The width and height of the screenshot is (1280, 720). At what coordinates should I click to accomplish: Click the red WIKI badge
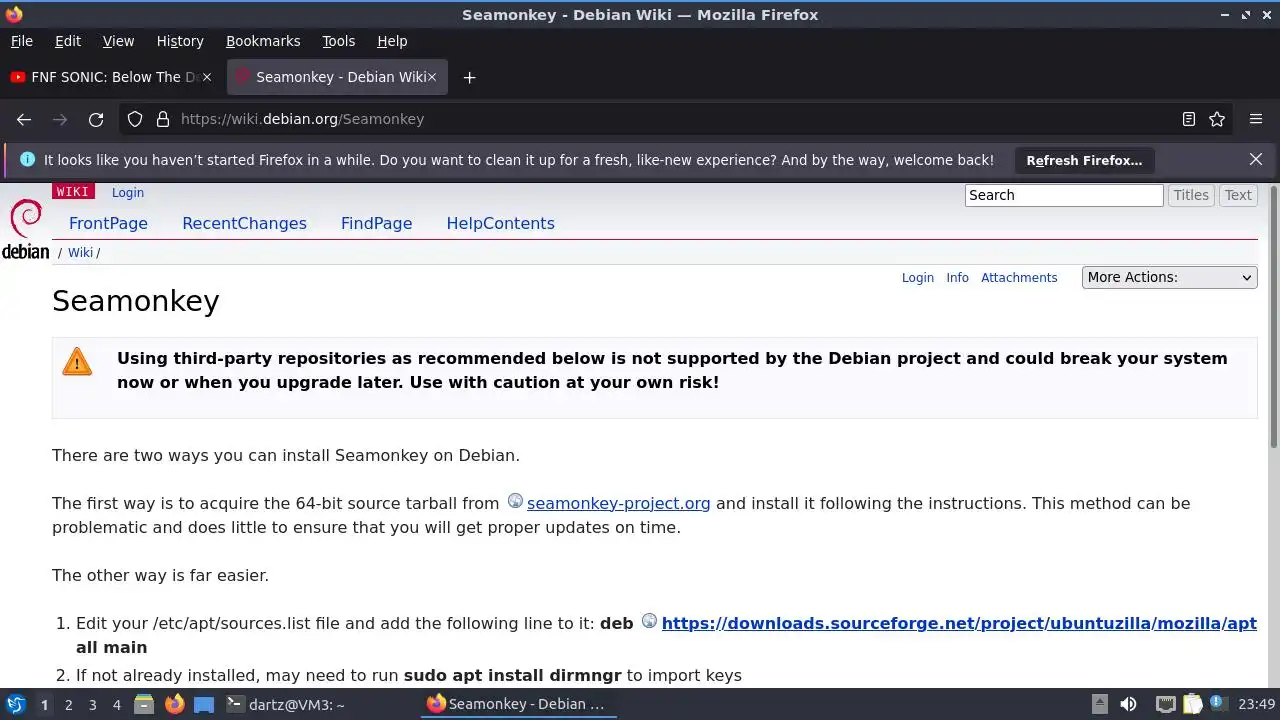click(73, 192)
